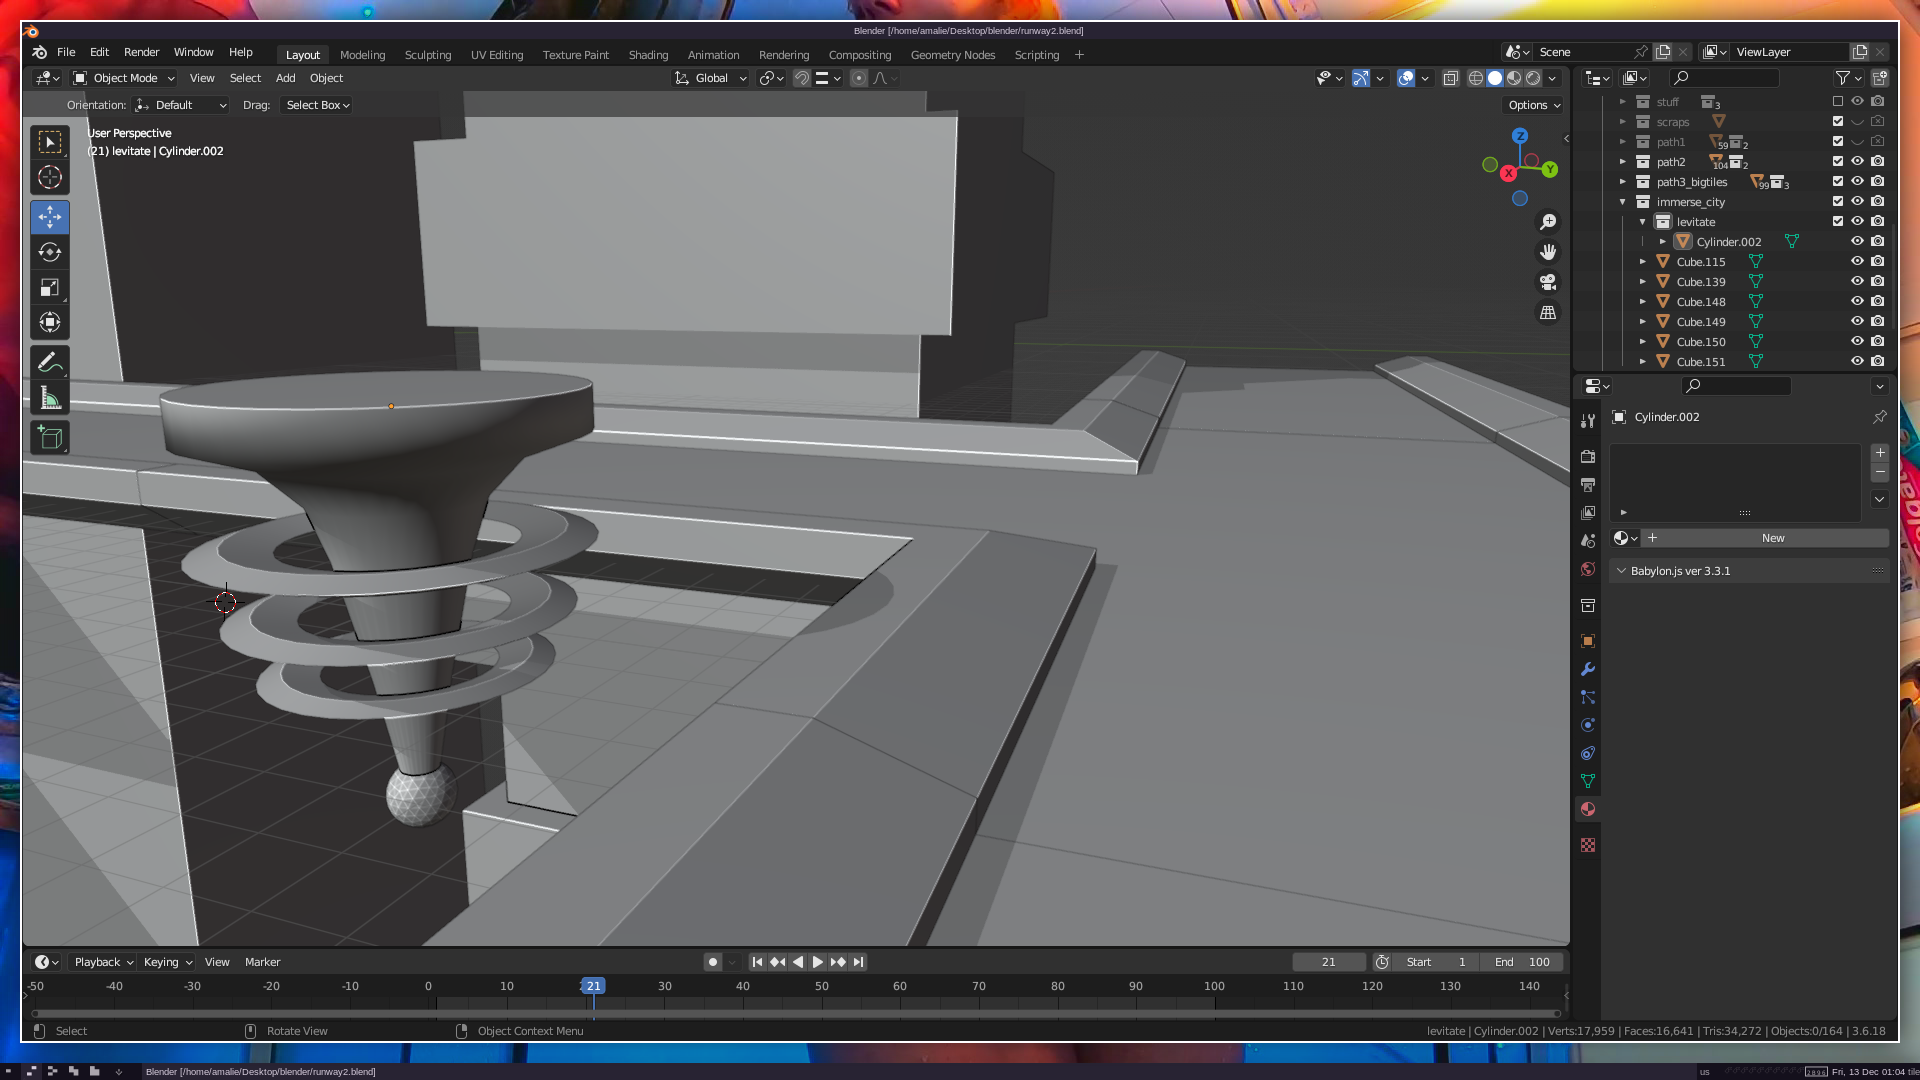Choose the Add Cube tool
Screen dimensions: 1920x1080
(50, 437)
